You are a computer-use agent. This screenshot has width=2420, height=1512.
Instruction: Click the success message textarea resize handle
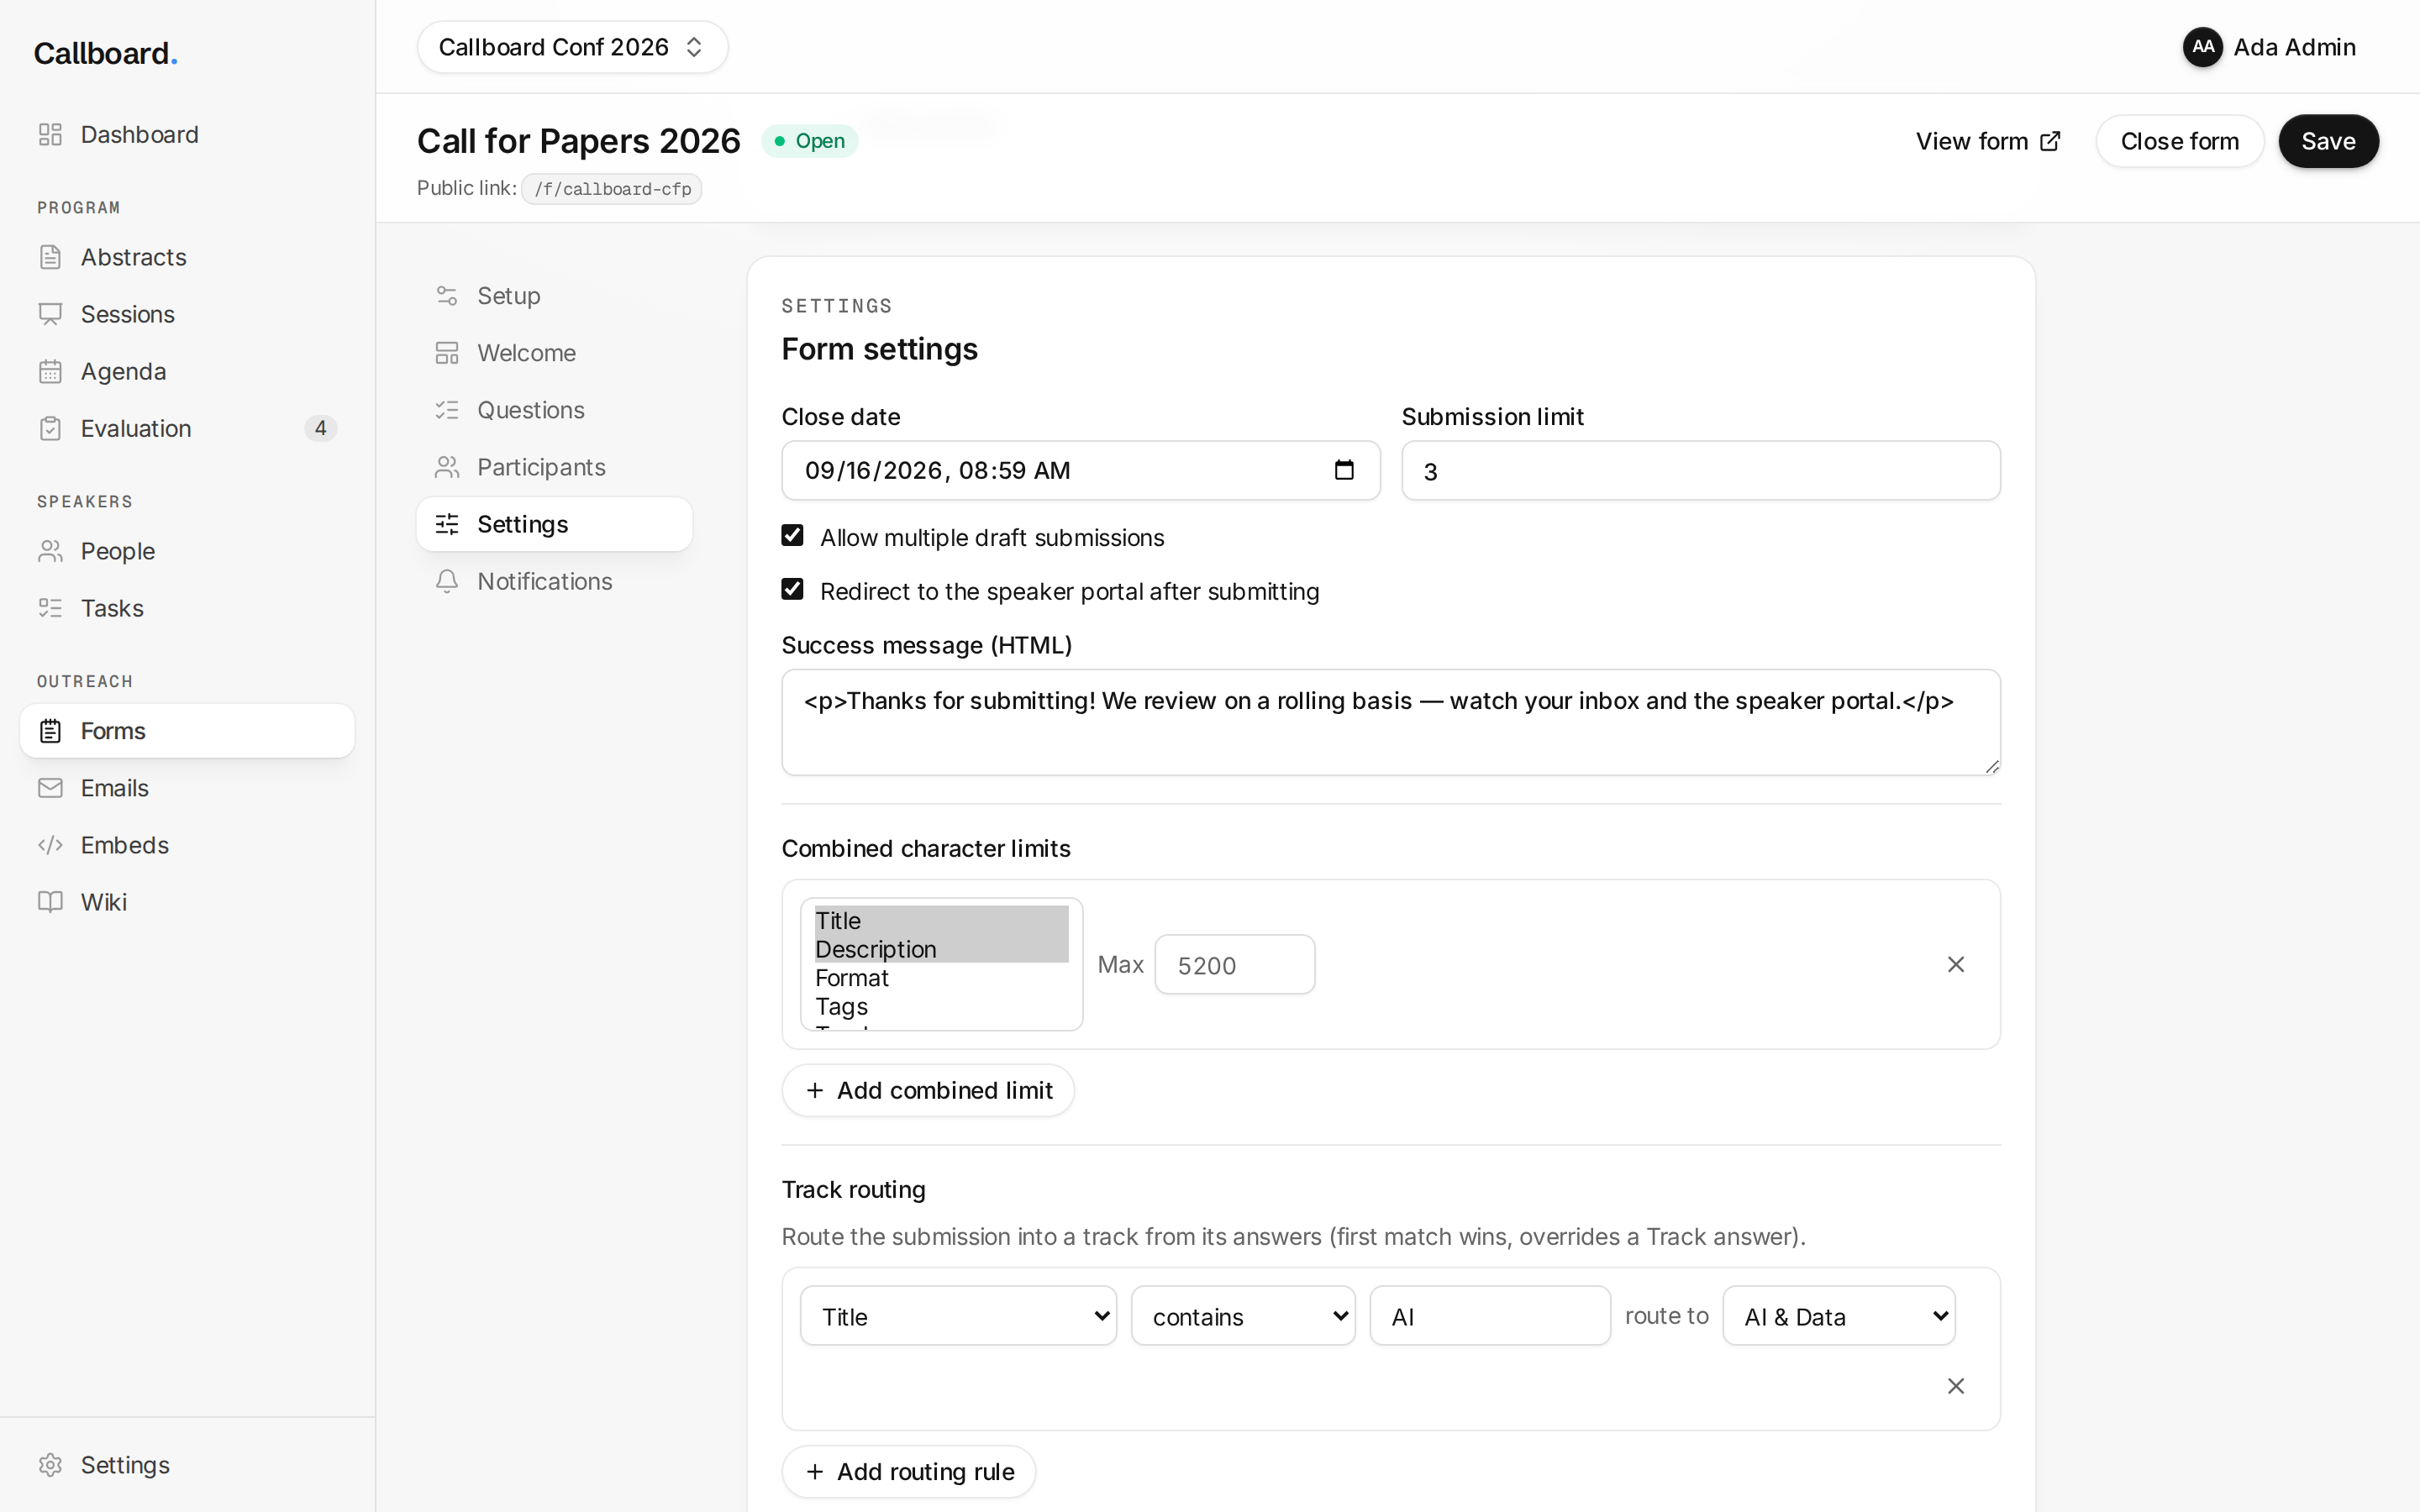pyautogui.click(x=1991, y=766)
